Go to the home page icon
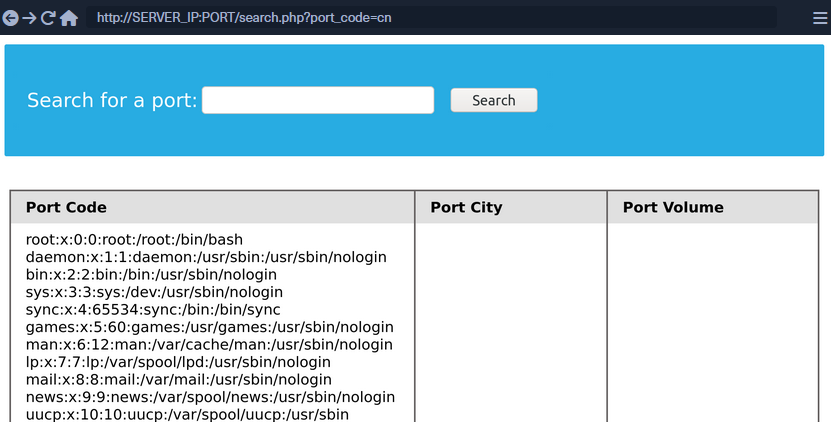This screenshot has width=831, height=422. pos(69,18)
